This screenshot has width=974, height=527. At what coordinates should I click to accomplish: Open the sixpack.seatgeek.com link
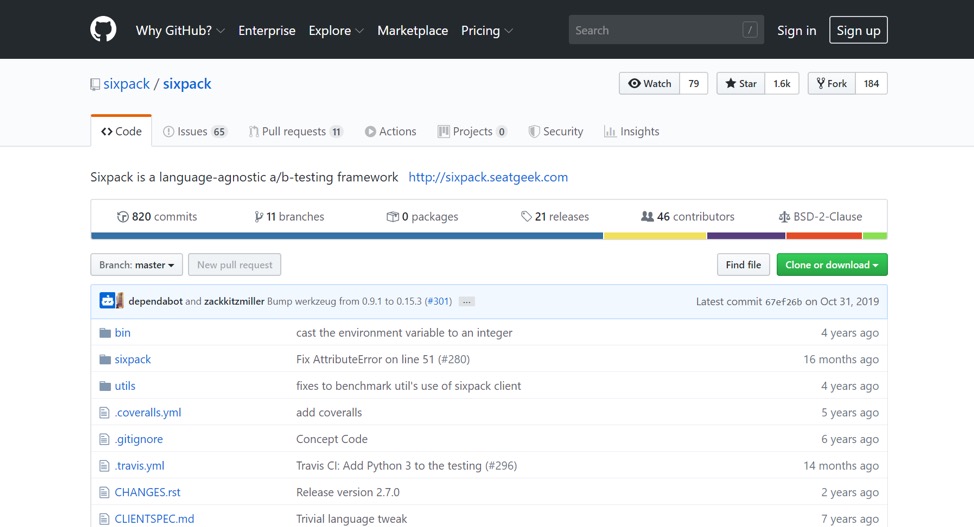click(x=488, y=177)
